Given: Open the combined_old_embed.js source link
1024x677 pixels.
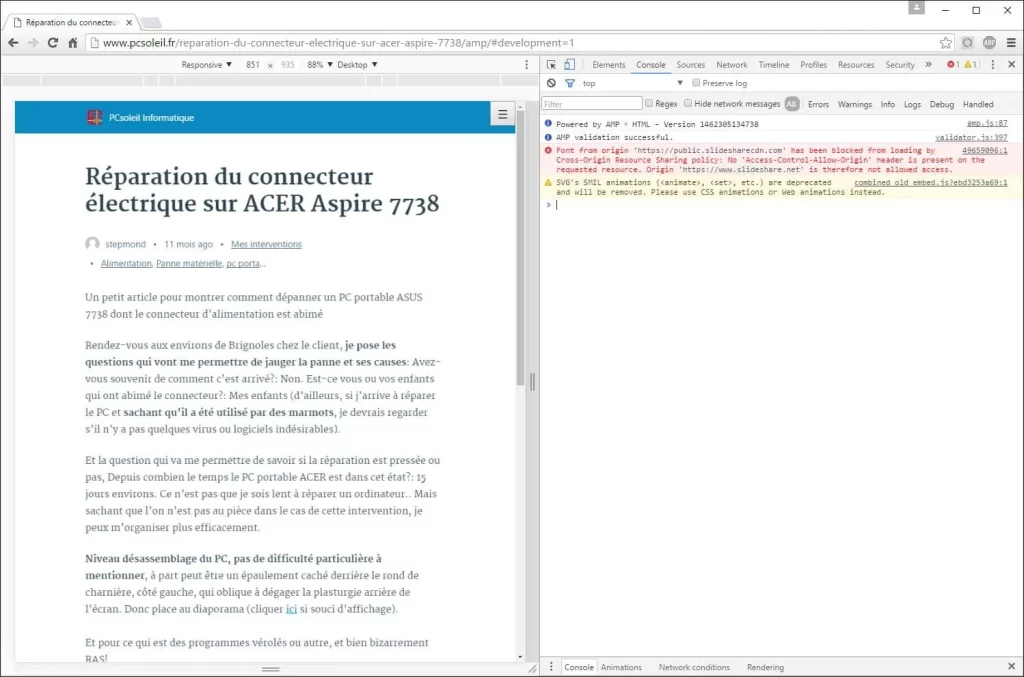Looking at the screenshot, I should tap(931, 183).
